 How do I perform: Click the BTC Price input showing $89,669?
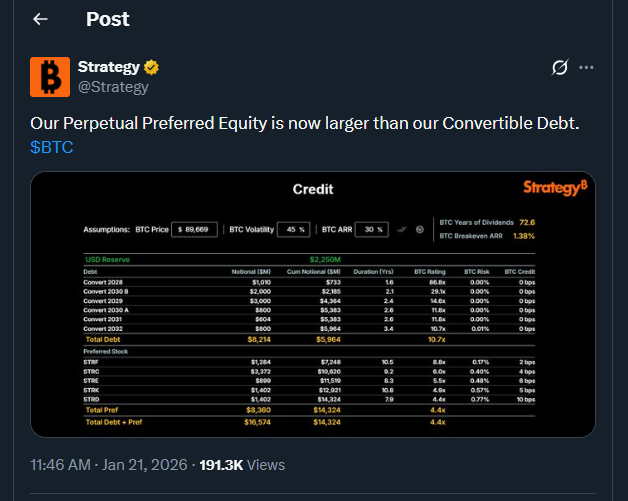[194, 229]
